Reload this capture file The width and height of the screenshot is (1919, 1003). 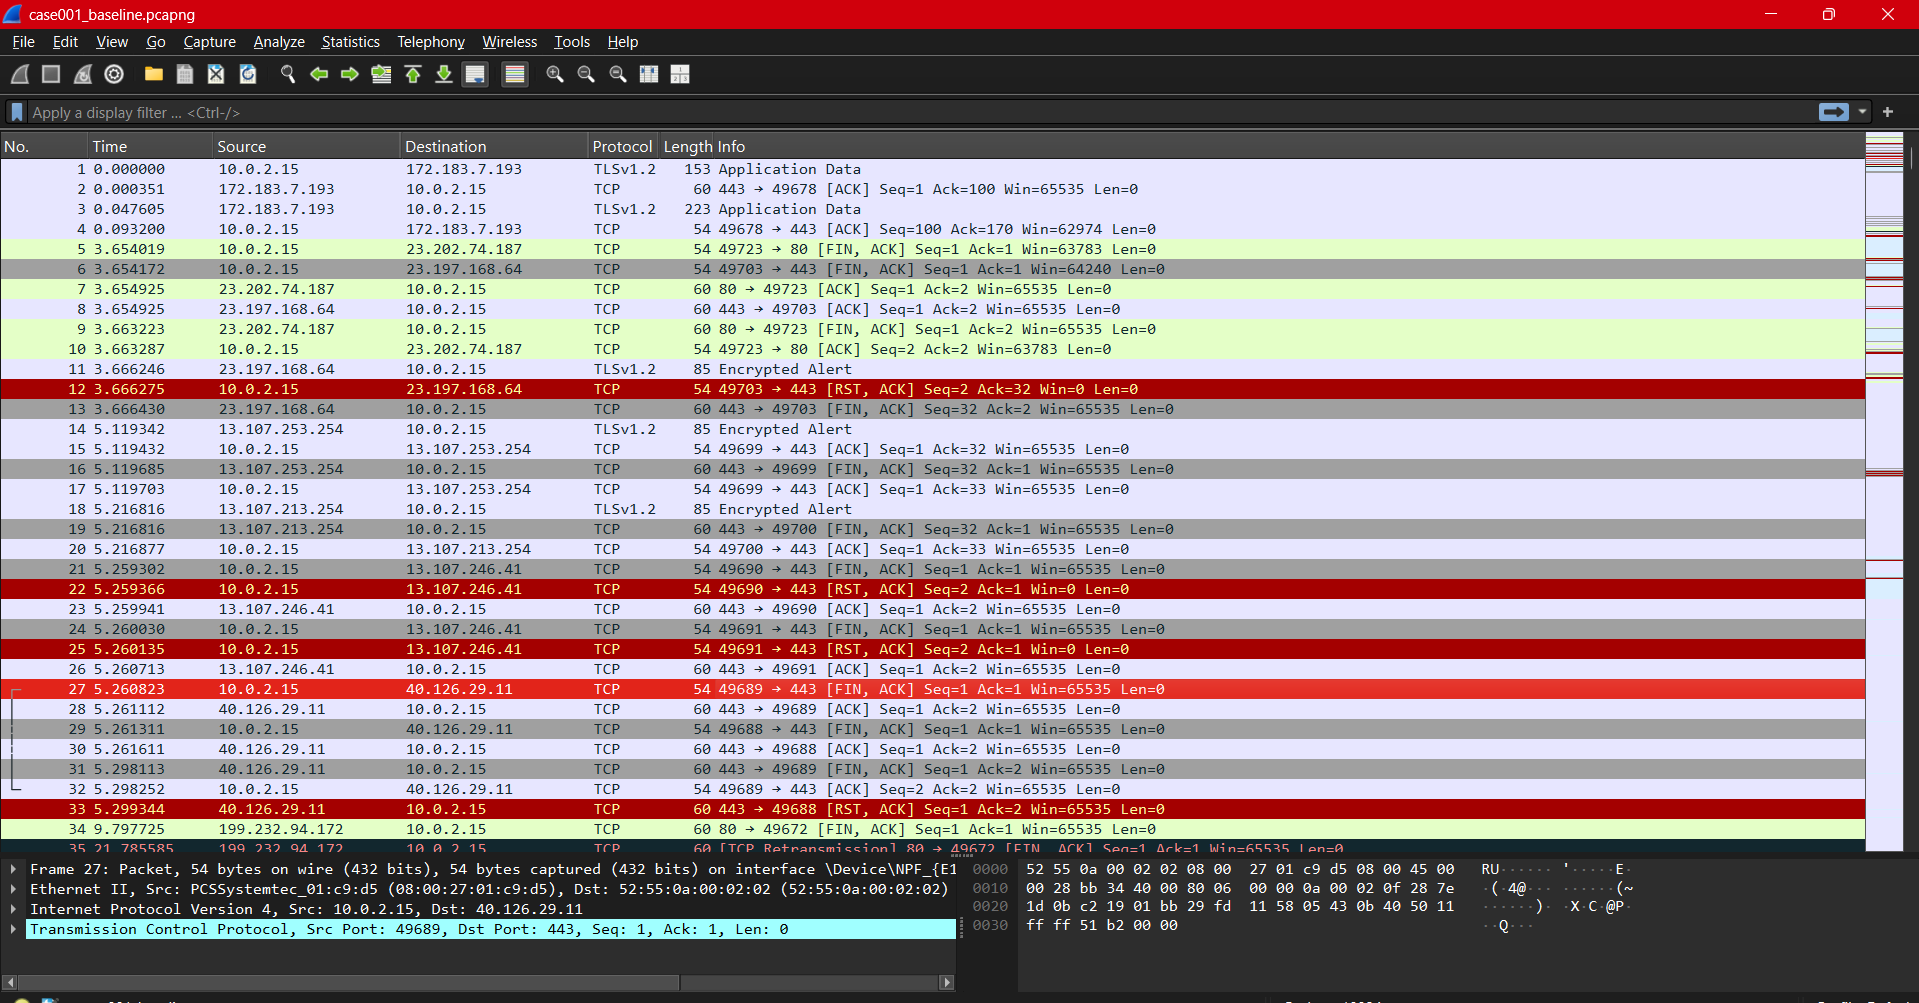(x=247, y=74)
